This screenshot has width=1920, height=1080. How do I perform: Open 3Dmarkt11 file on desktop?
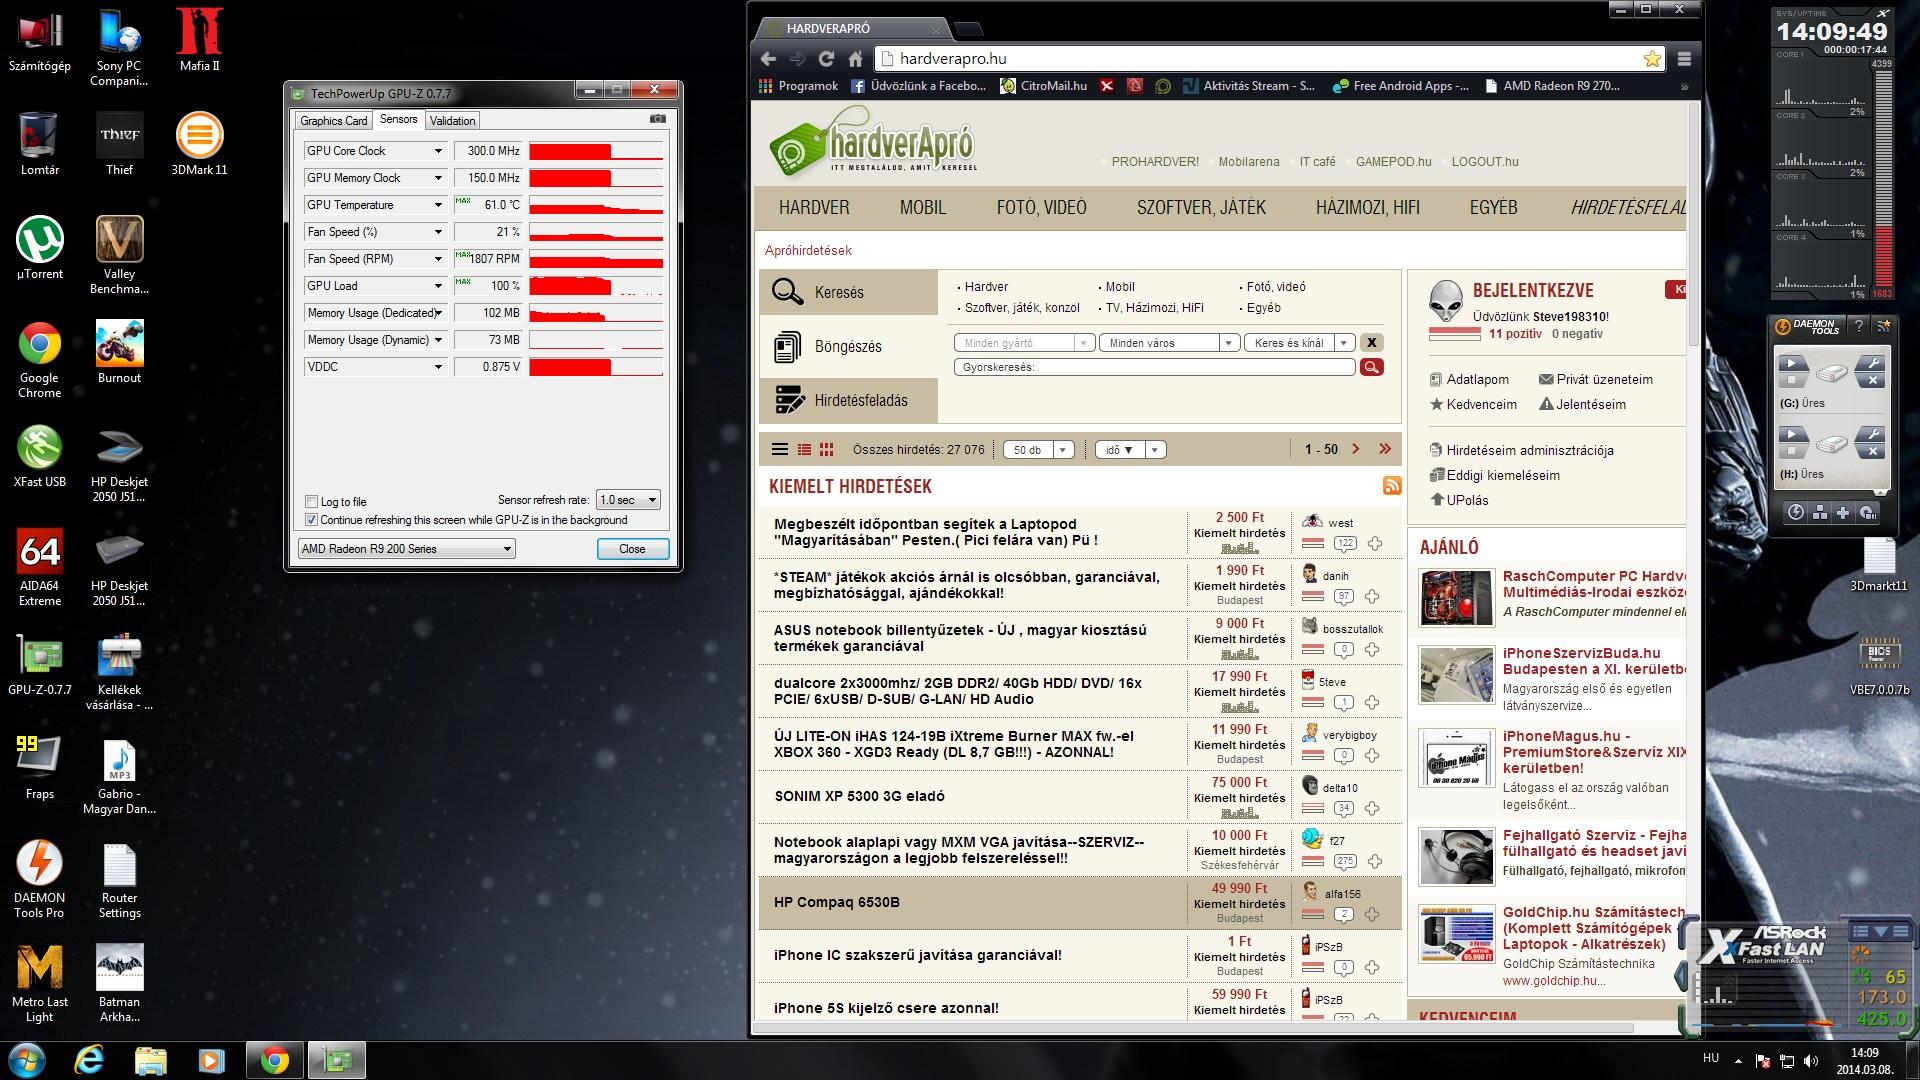tap(1878, 565)
